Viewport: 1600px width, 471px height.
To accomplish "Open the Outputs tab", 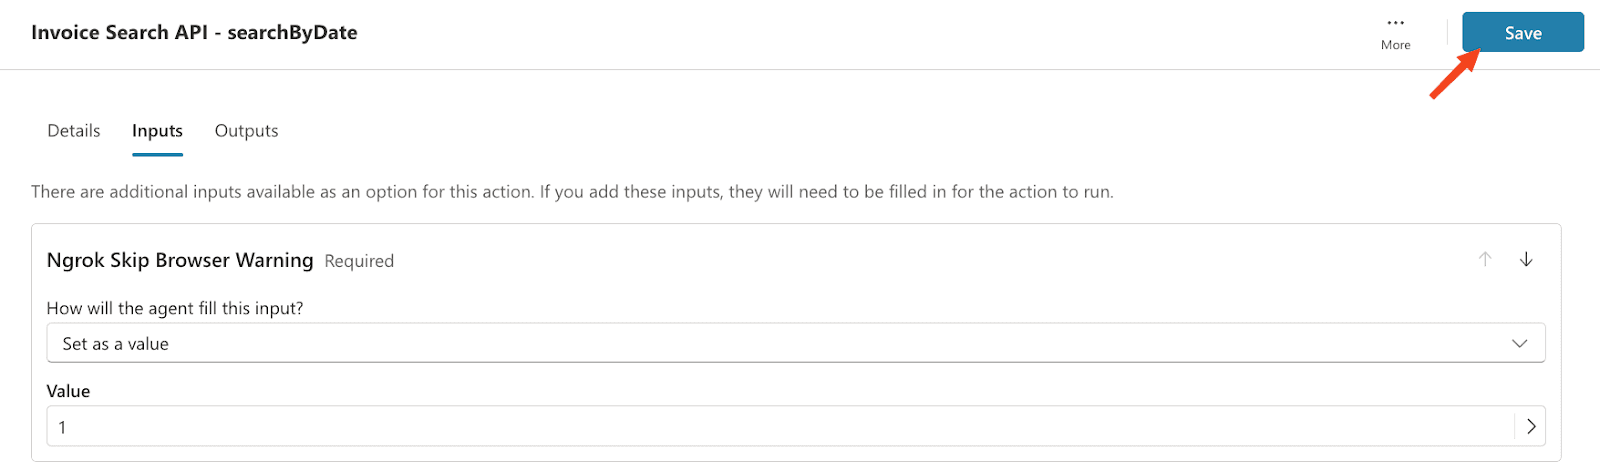I will click(x=246, y=131).
